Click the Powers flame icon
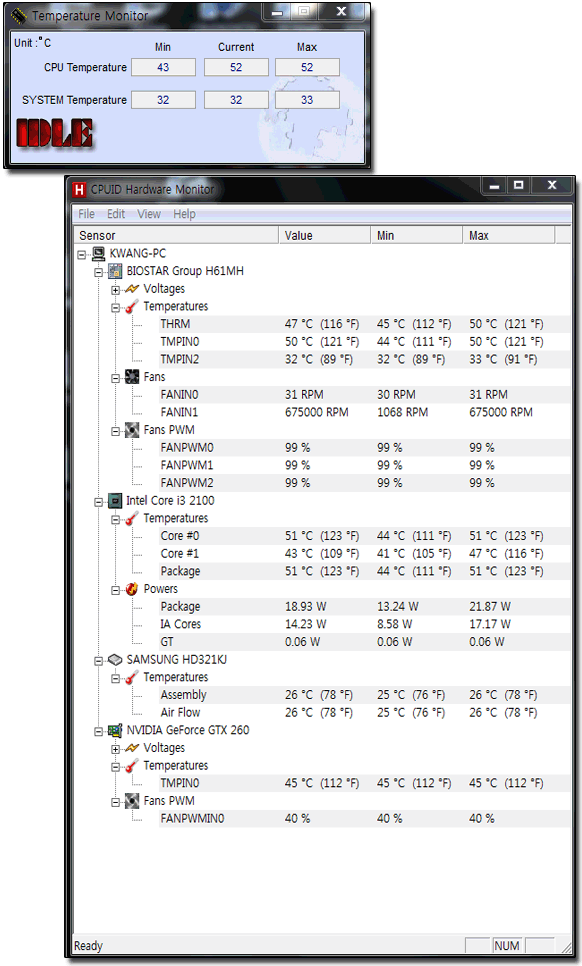 132,589
